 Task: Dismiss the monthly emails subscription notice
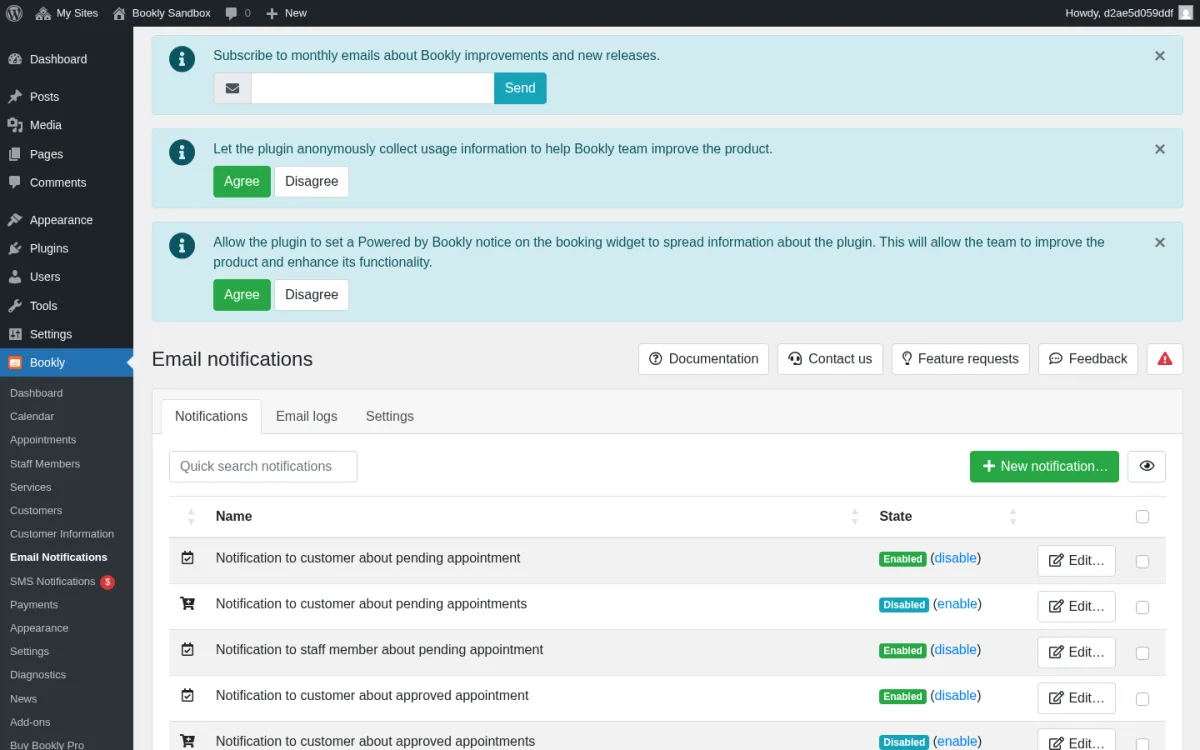(1160, 56)
